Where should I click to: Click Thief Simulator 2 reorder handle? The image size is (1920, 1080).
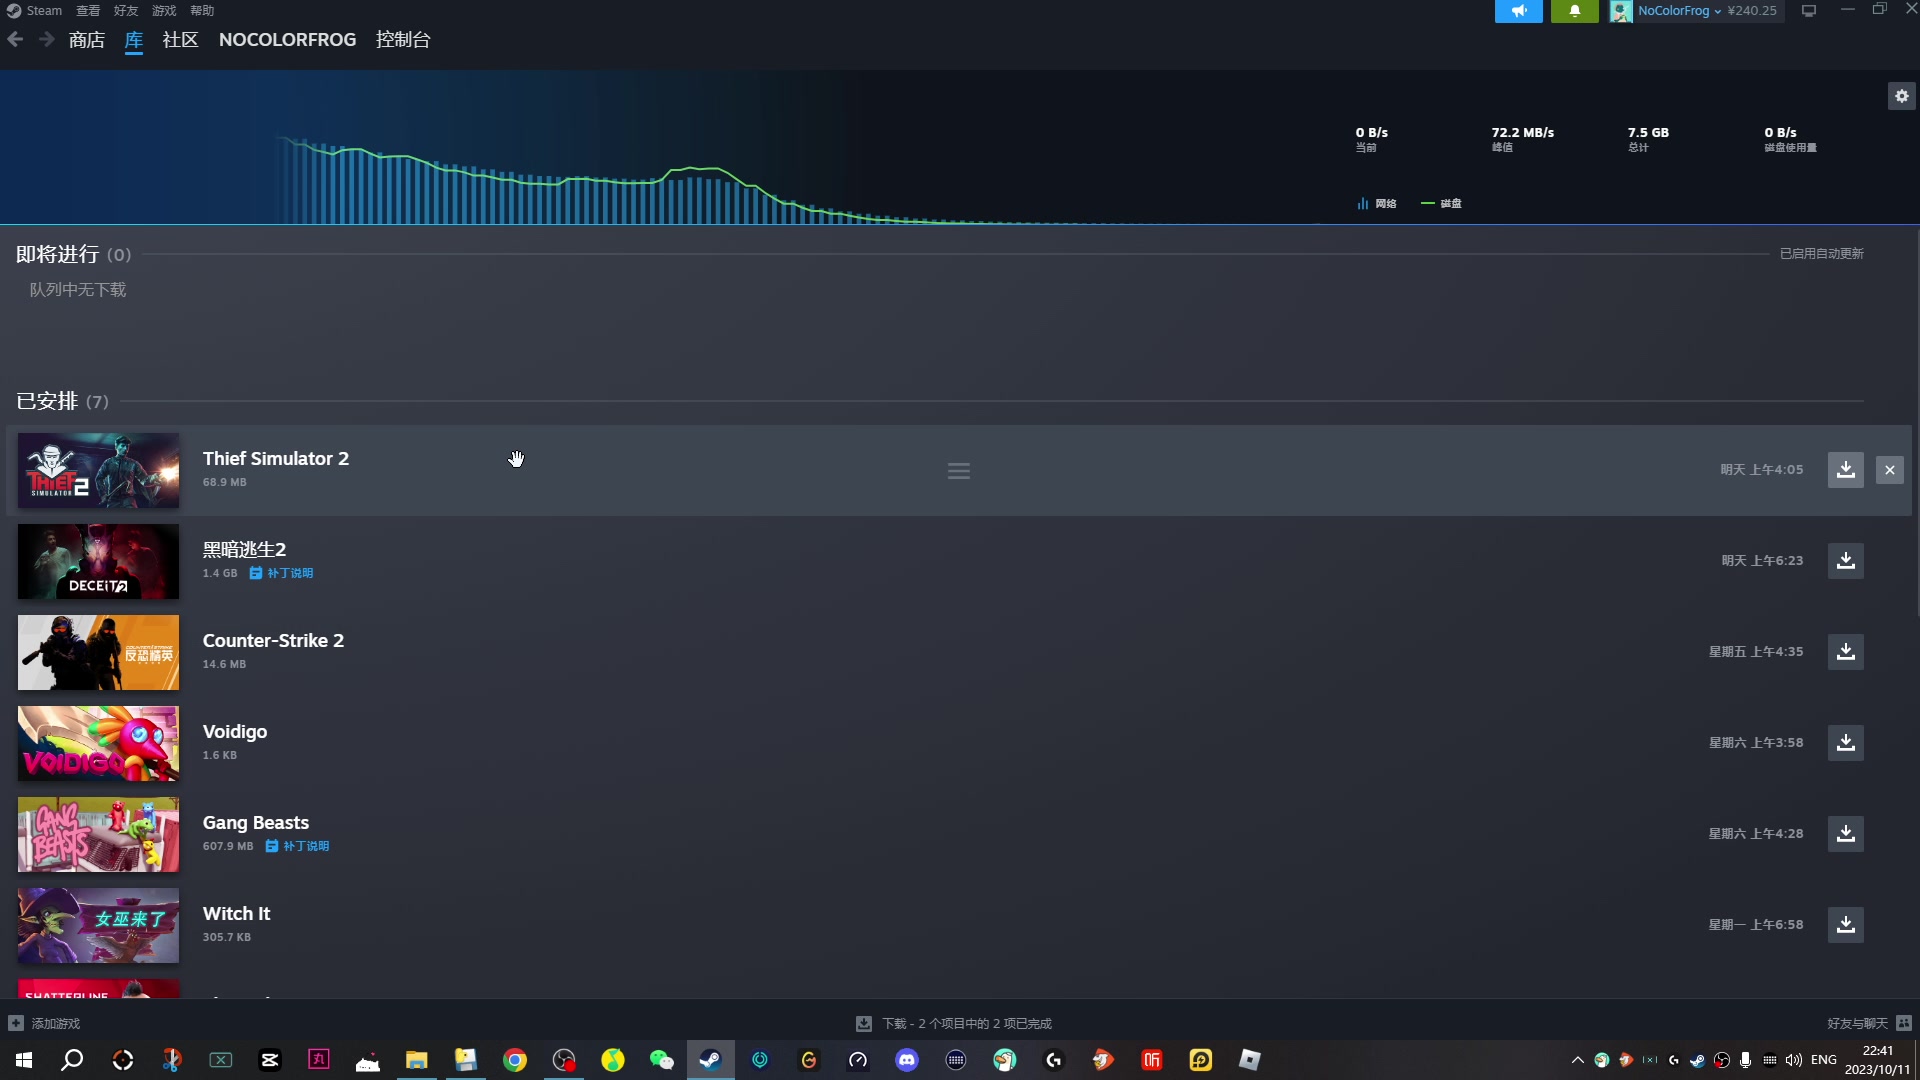958,471
